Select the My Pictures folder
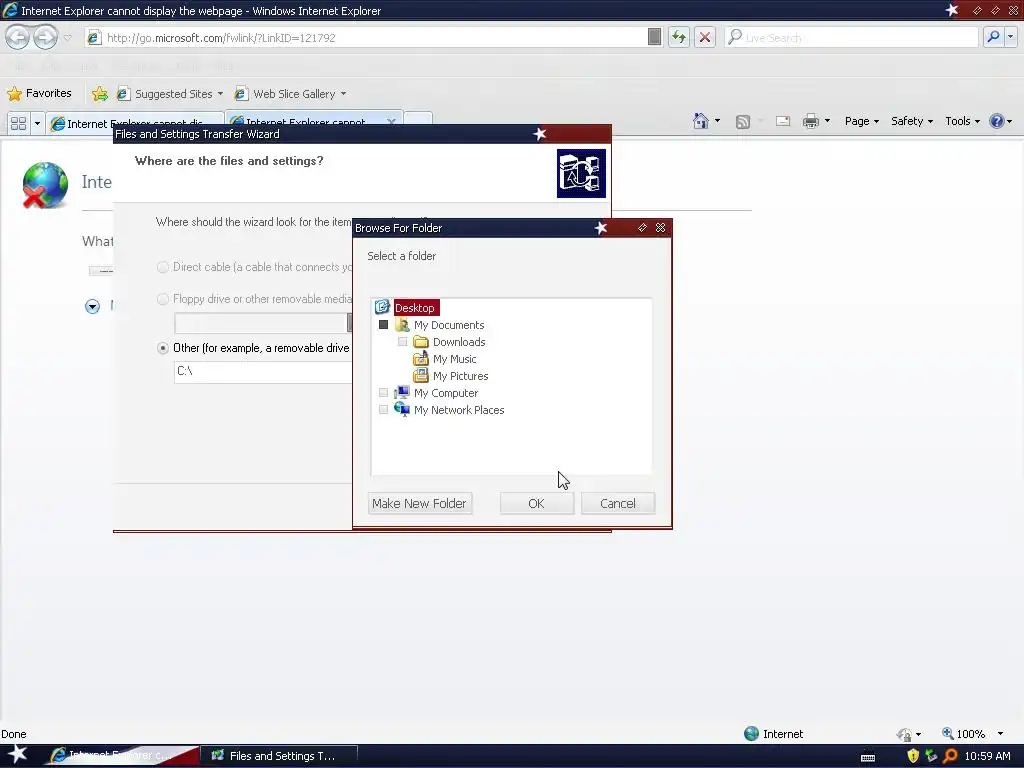The image size is (1024, 768). tap(460, 376)
